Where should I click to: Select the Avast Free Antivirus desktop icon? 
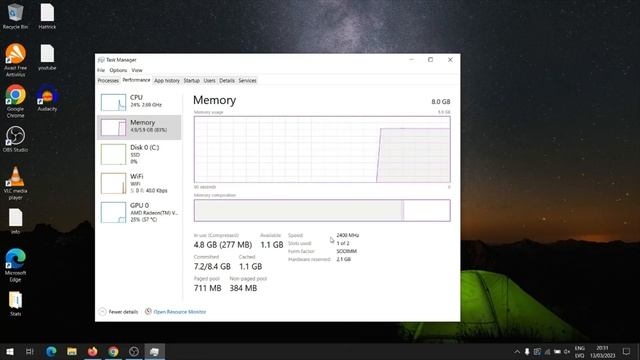click(x=16, y=60)
